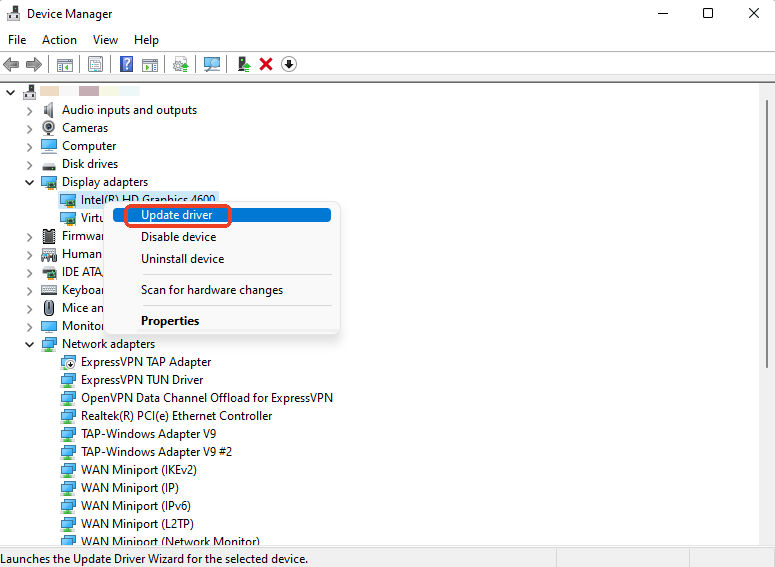Open the Action menu

click(59, 40)
